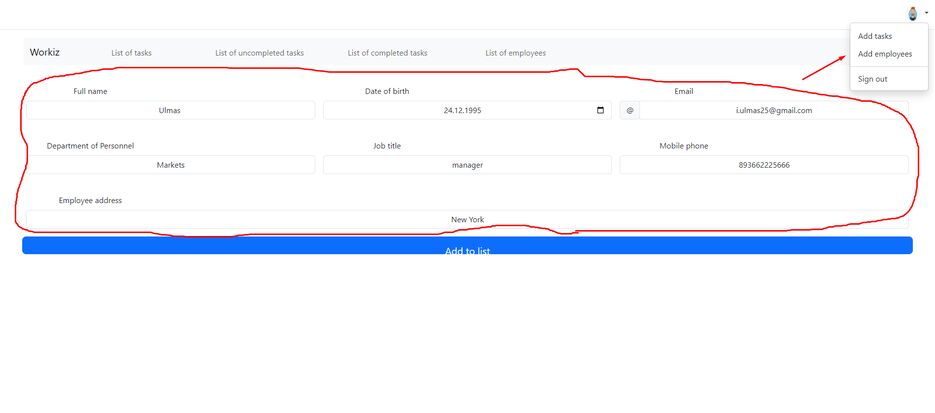Choose Add employees in dropdown menu

(x=885, y=54)
